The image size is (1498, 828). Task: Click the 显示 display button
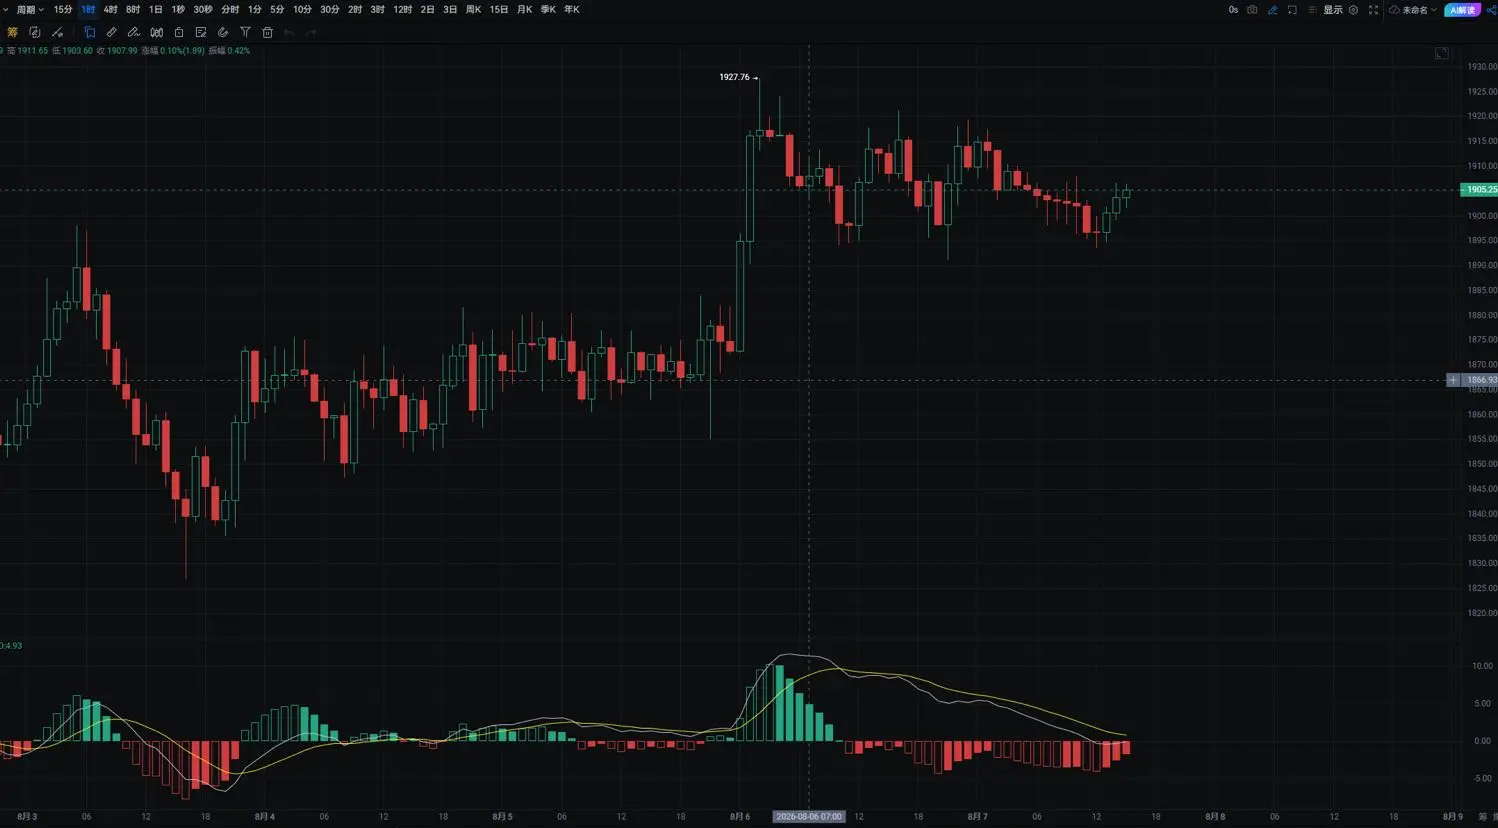click(1333, 10)
